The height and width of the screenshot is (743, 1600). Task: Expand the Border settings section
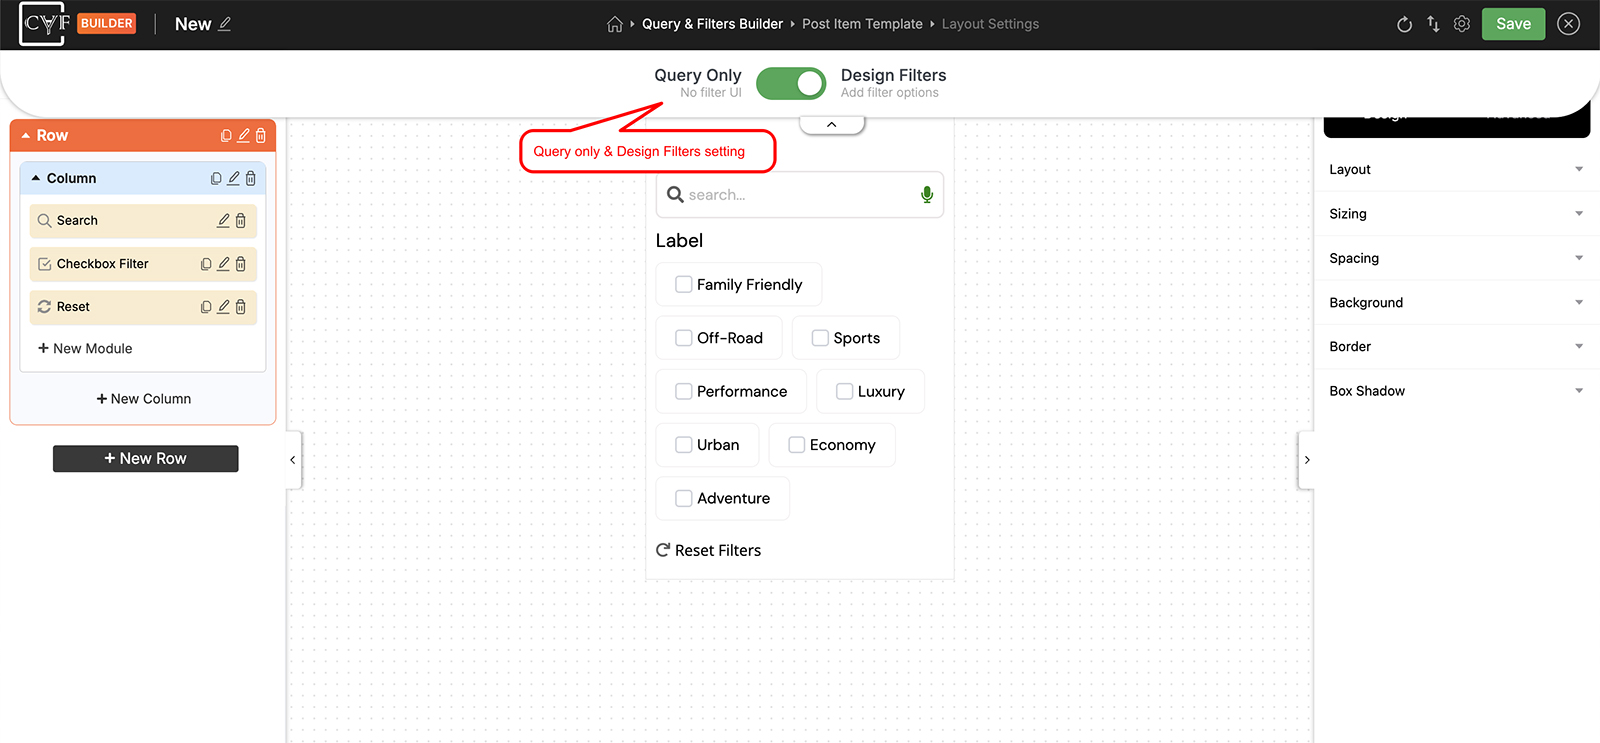1456,347
